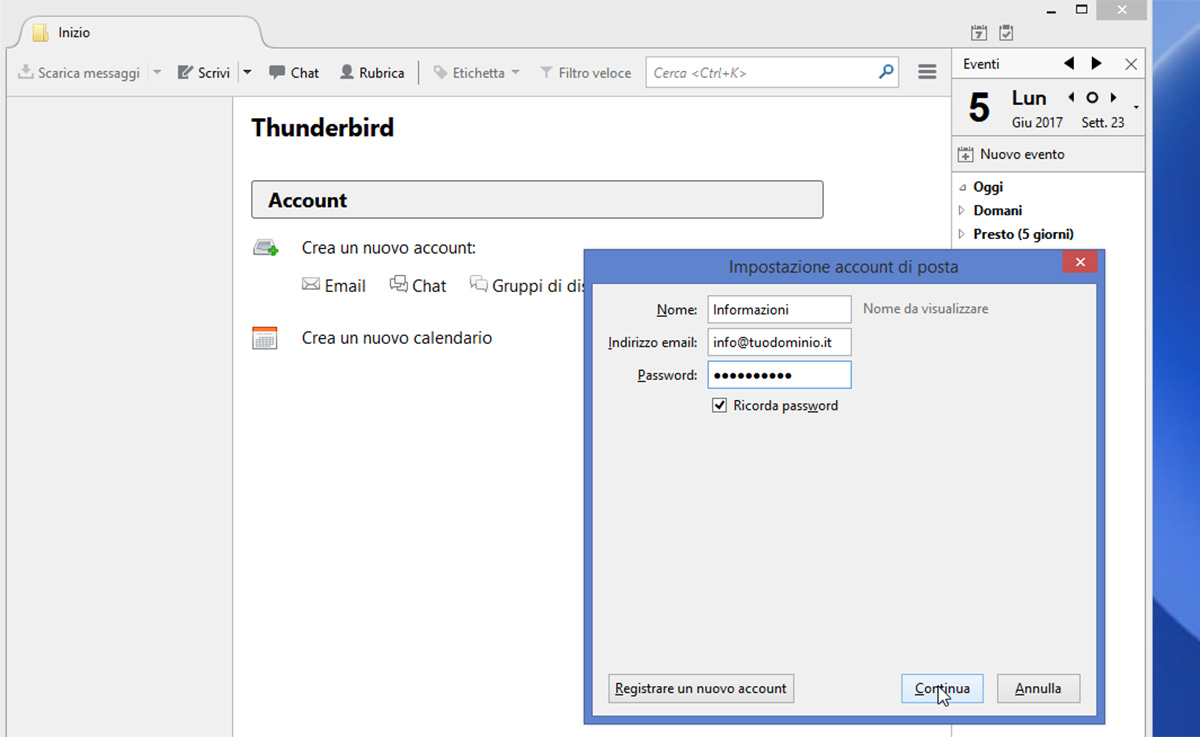The image size is (1200, 737).
Task: Open Etichetta tag dropdown
Action: pyautogui.click(x=477, y=73)
